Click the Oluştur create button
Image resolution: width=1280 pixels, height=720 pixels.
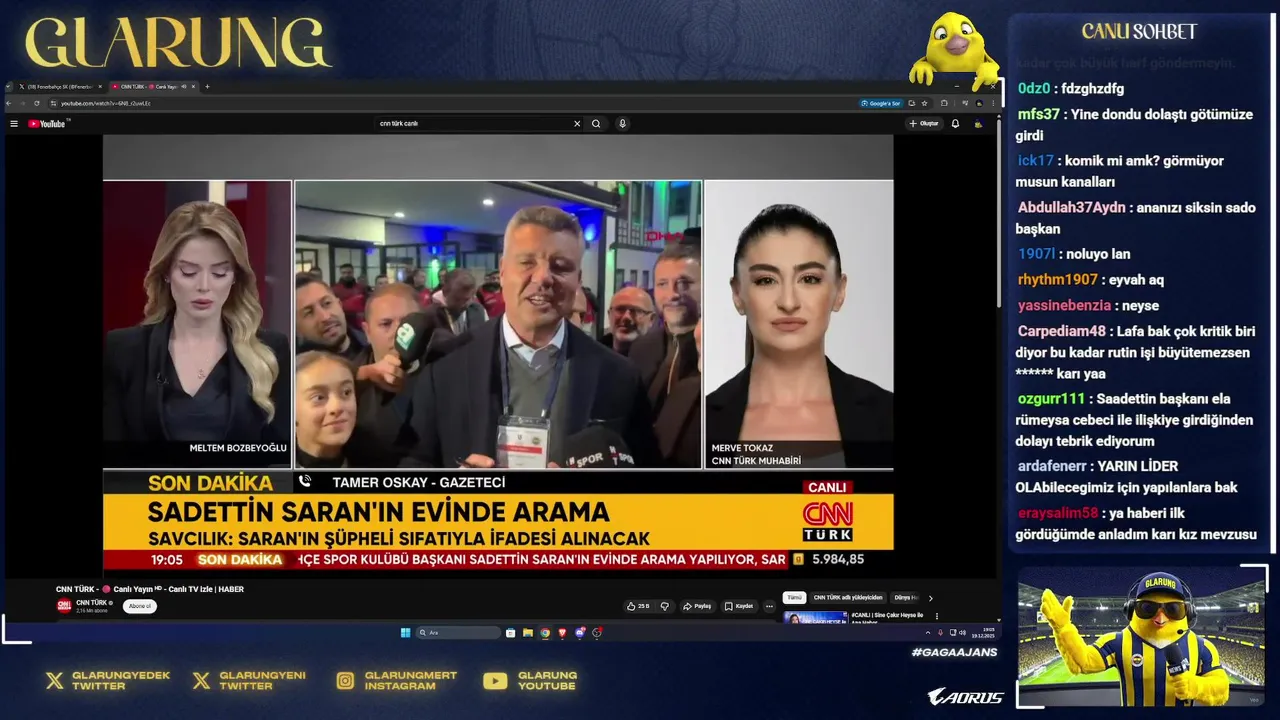tap(924, 124)
